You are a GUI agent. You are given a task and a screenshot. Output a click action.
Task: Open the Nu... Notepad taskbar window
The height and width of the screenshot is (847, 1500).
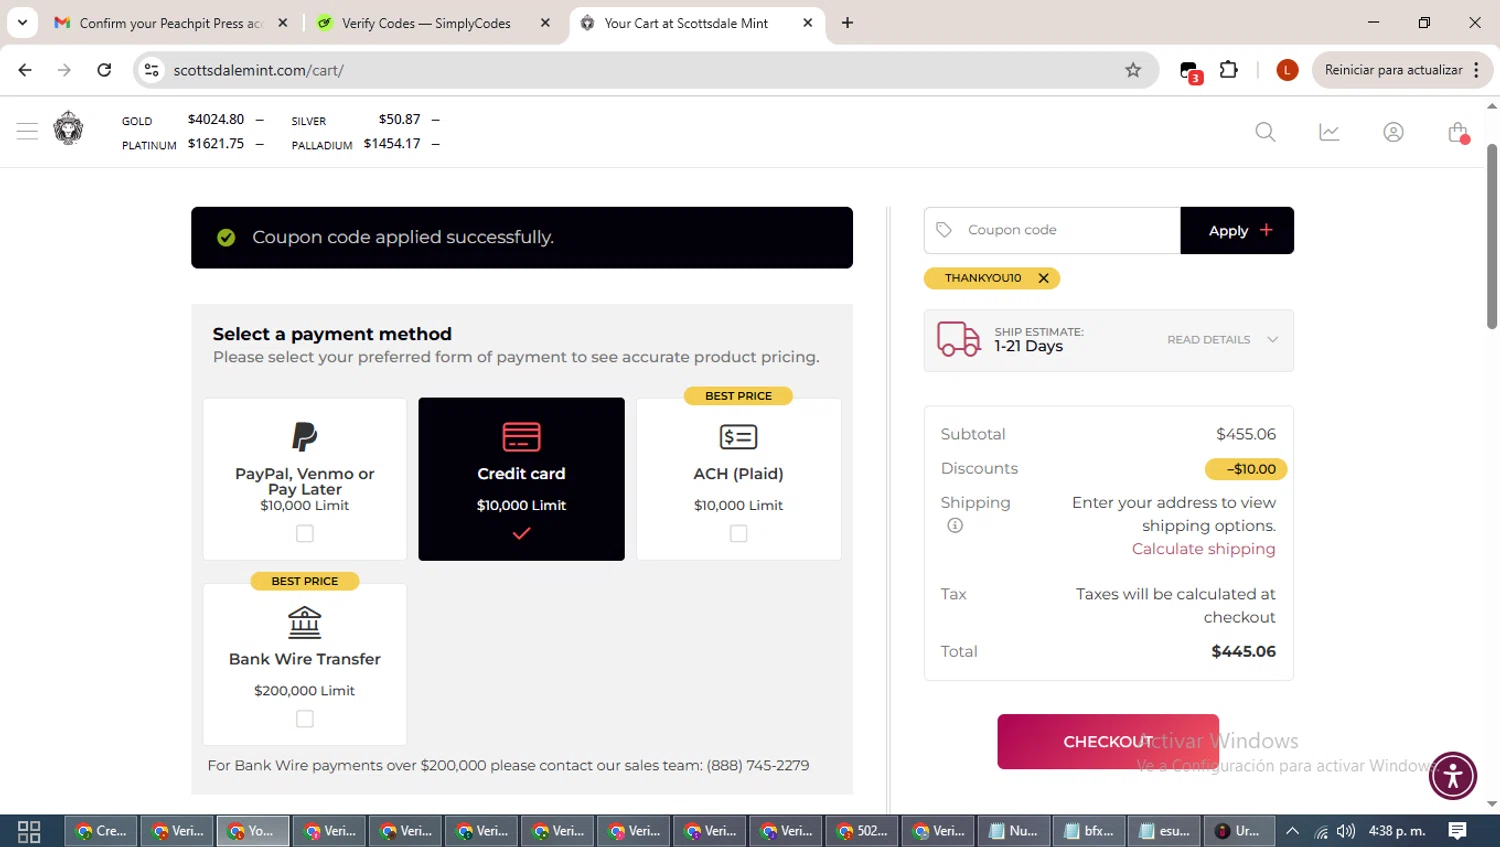pos(1014,831)
